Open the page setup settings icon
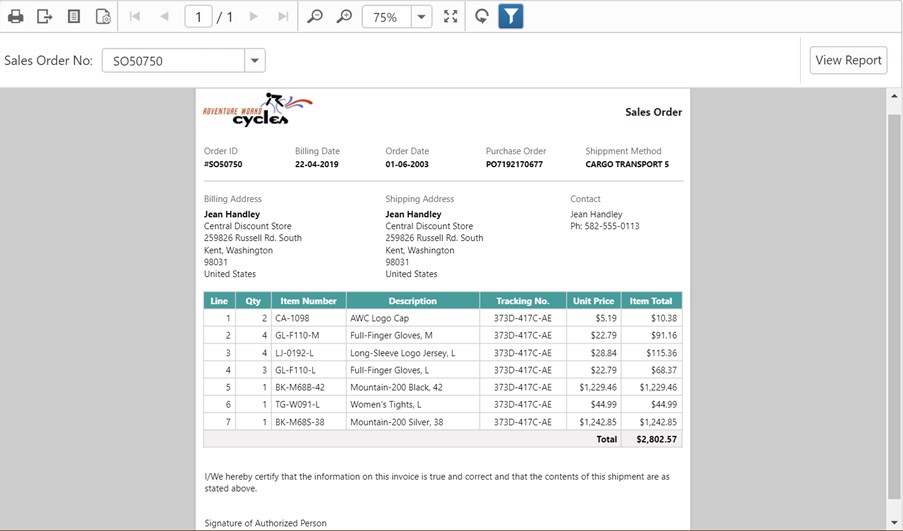The width and height of the screenshot is (903, 531). click(103, 17)
